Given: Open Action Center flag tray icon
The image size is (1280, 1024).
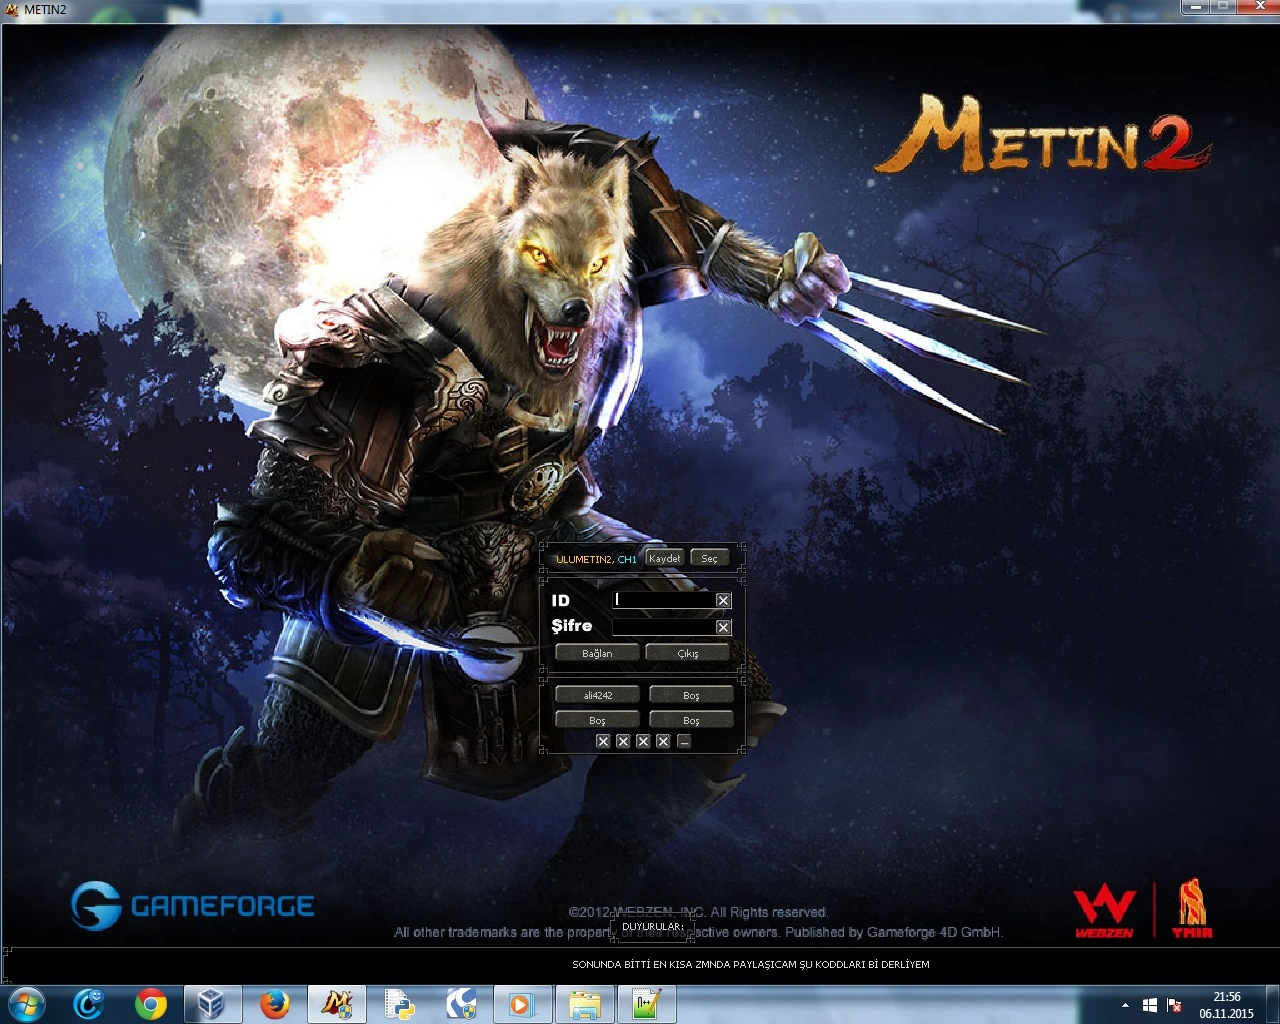Looking at the screenshot, I should pos(1174,1005).
